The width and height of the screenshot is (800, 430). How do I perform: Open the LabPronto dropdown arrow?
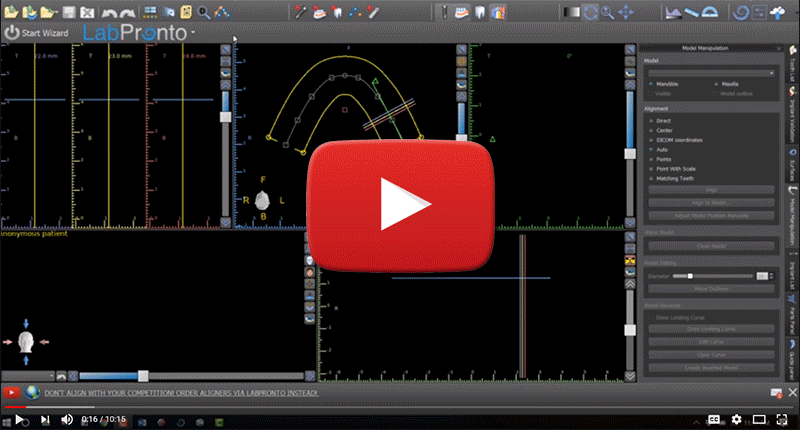coord(193,33)
